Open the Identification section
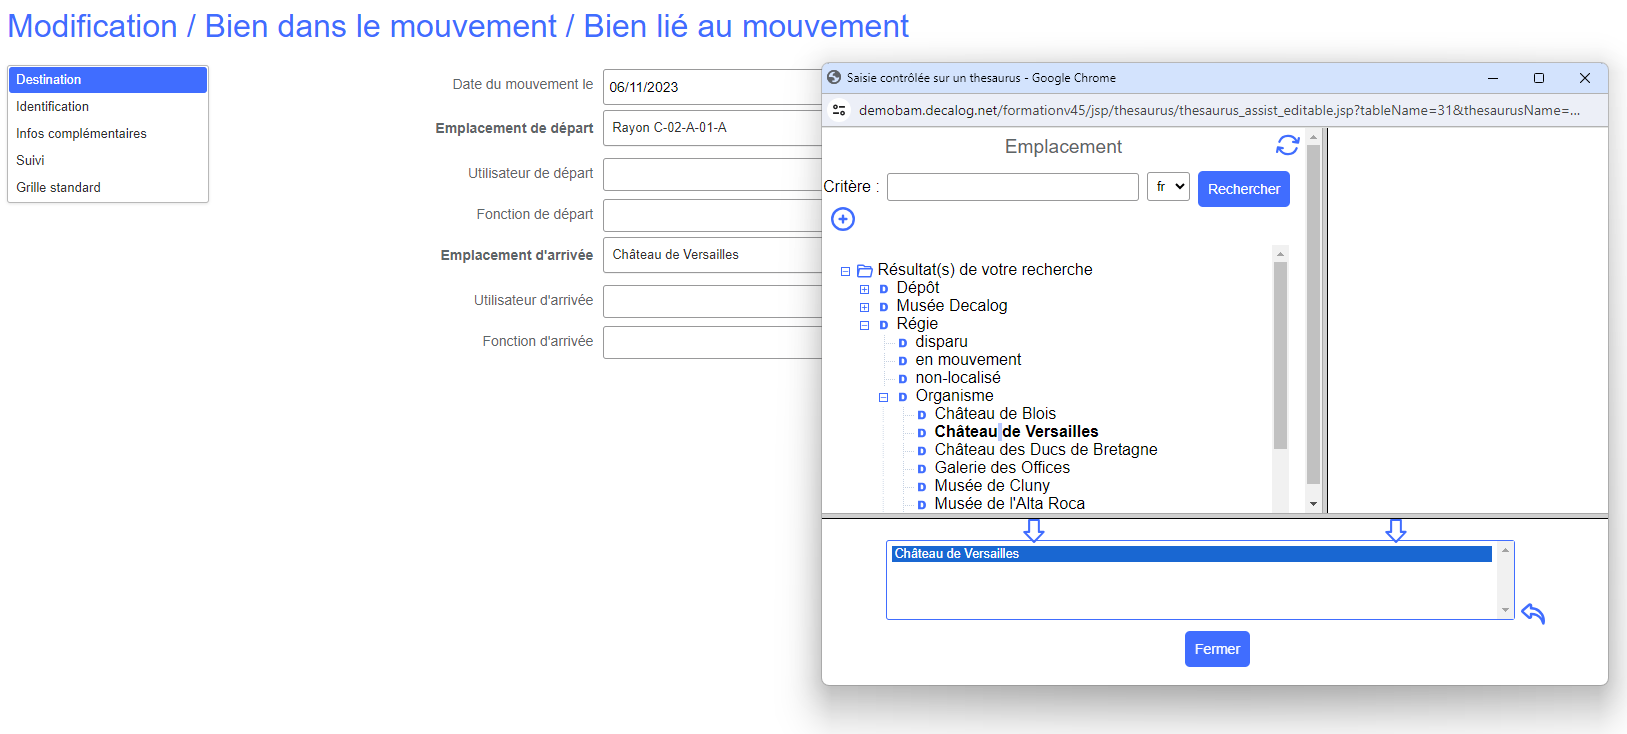Viewport: 1627px width, 734px height. (53, 106)
